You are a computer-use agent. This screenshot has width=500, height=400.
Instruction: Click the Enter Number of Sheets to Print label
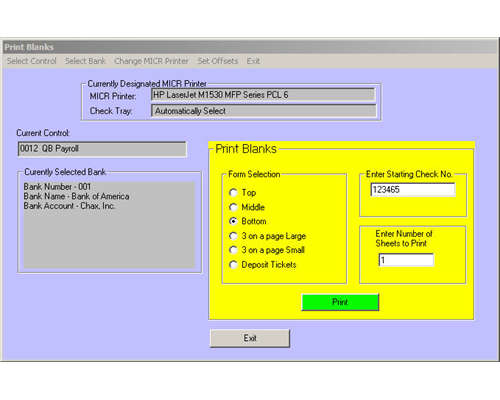[x=404, y=238]
